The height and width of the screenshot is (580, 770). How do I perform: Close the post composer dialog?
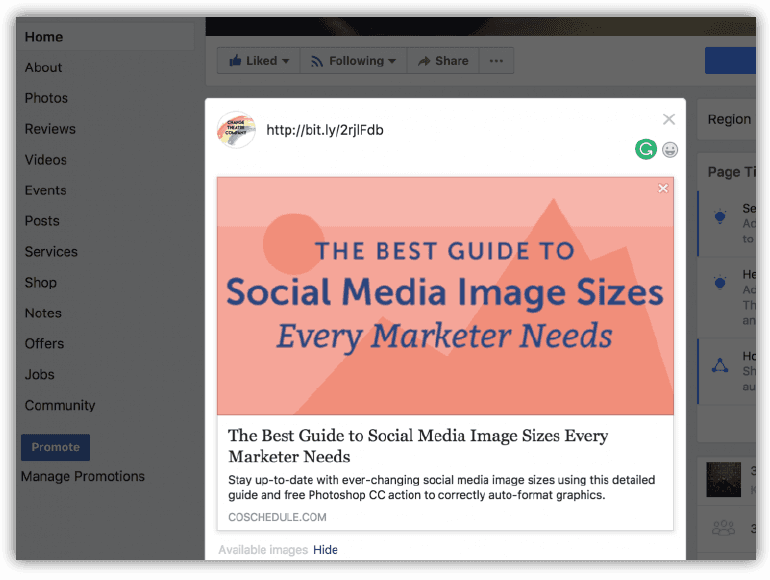tap(669, 119)
